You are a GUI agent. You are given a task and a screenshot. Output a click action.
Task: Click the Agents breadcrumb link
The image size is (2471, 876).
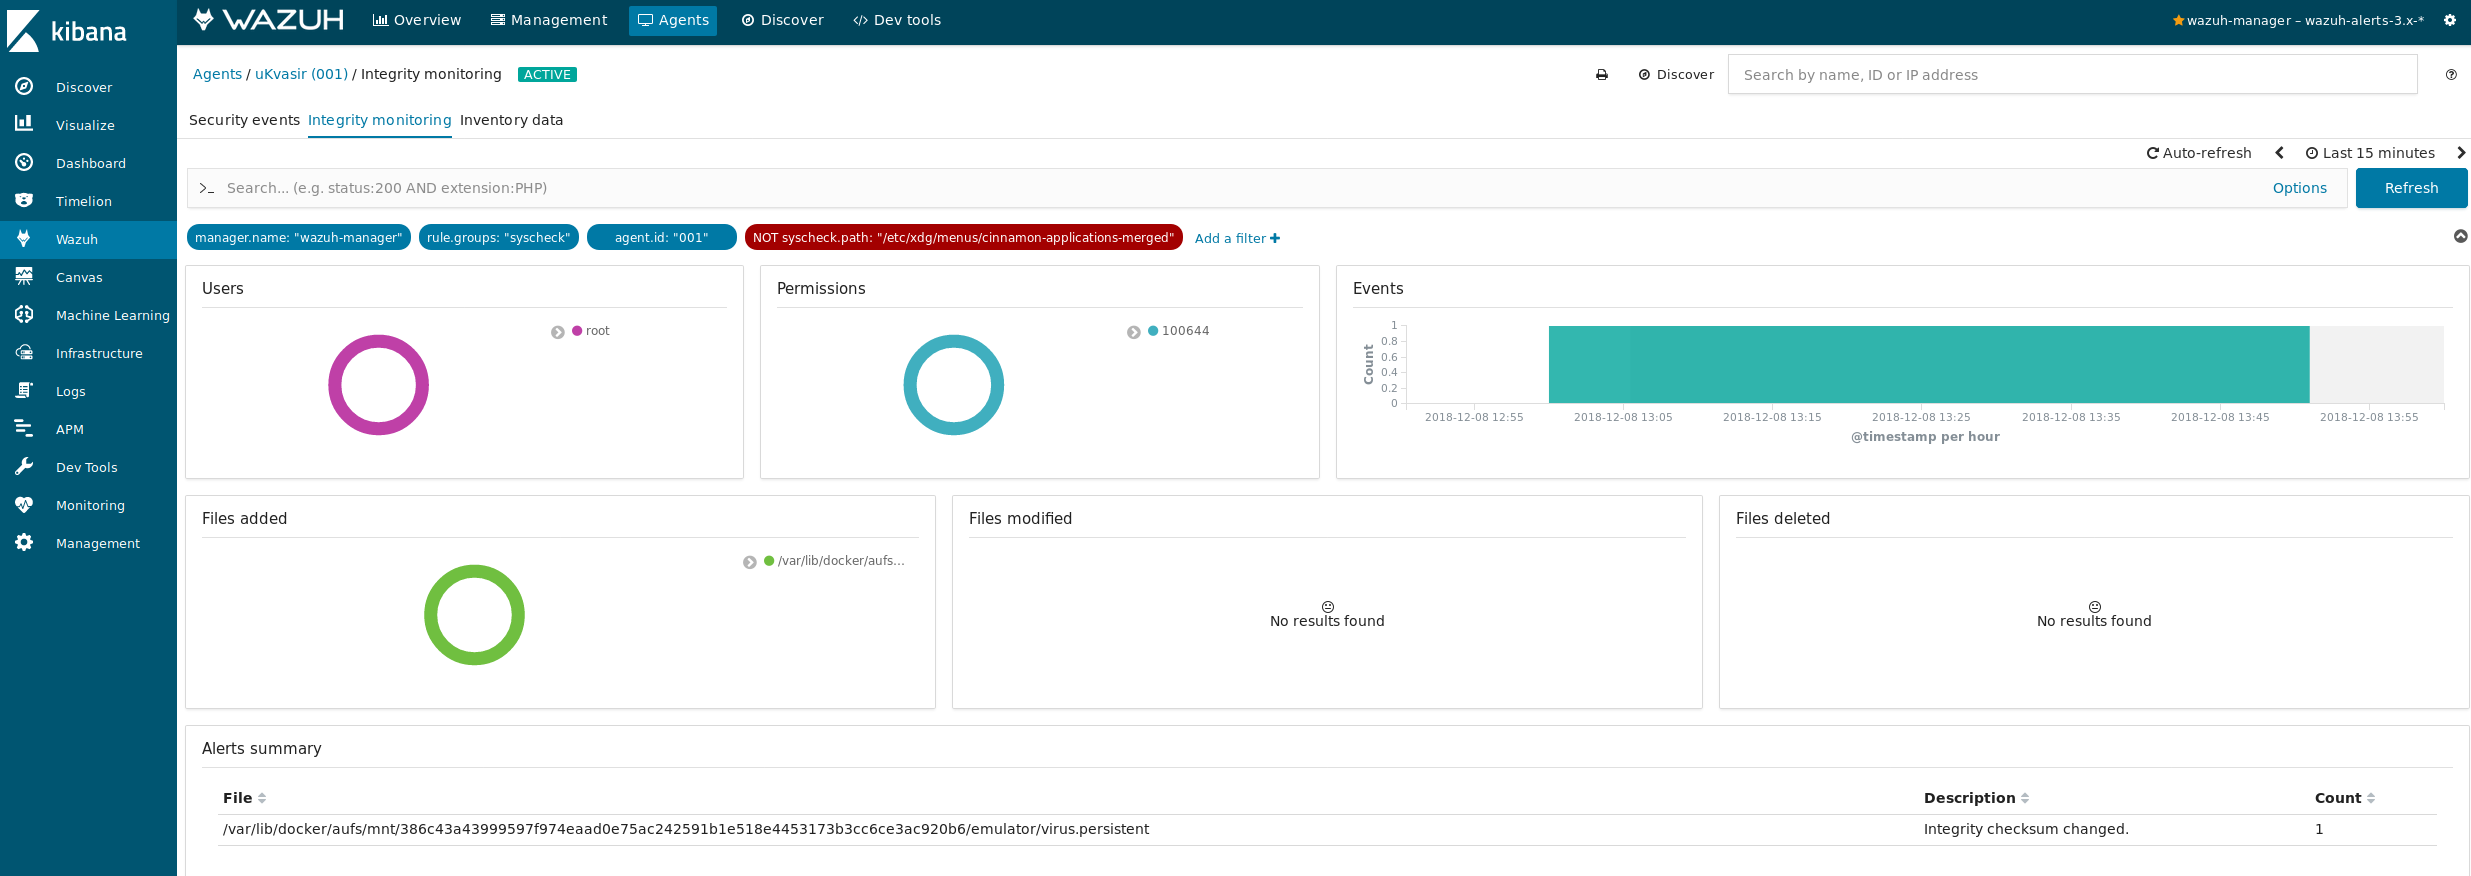(217, 74)
